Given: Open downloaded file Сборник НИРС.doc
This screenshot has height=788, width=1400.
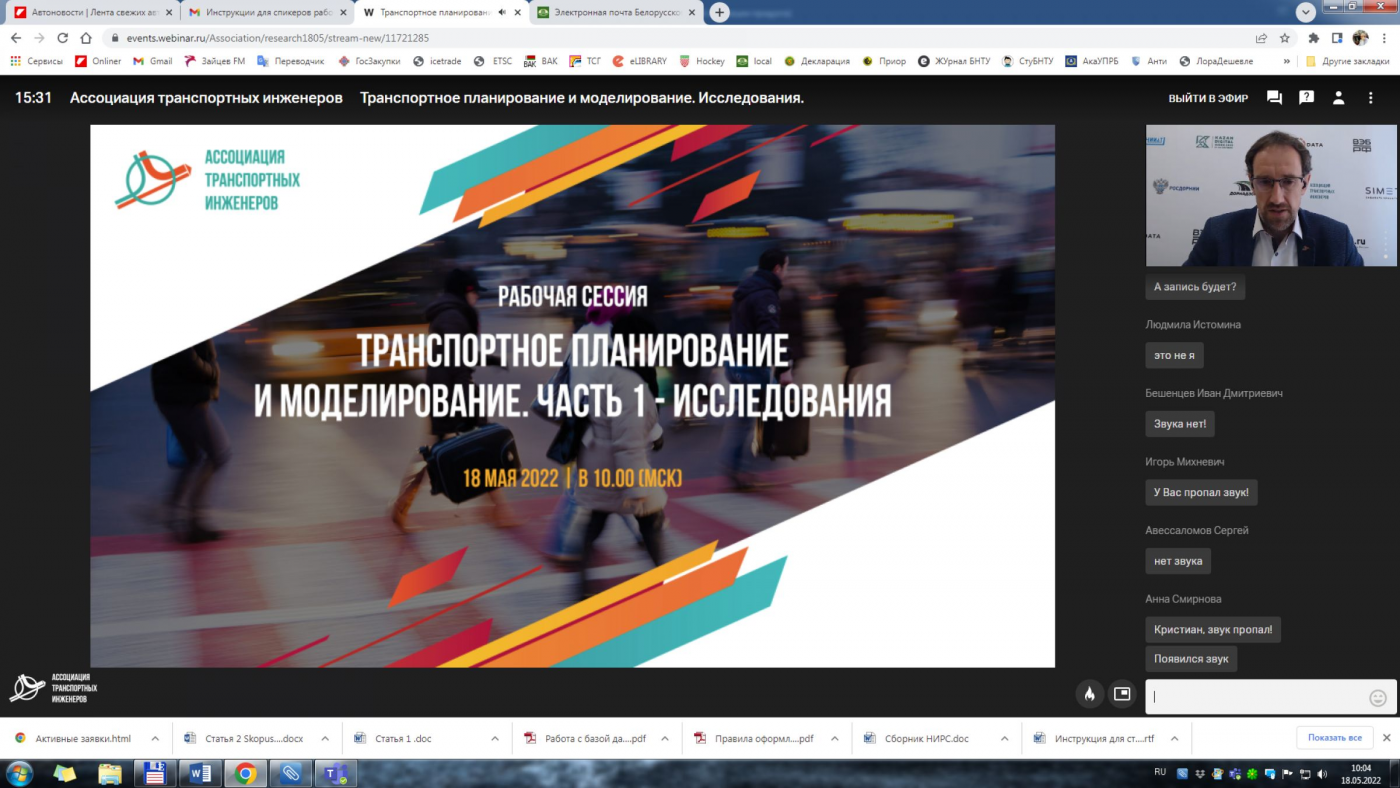Looking at the screenshot, I should [927, 738].
